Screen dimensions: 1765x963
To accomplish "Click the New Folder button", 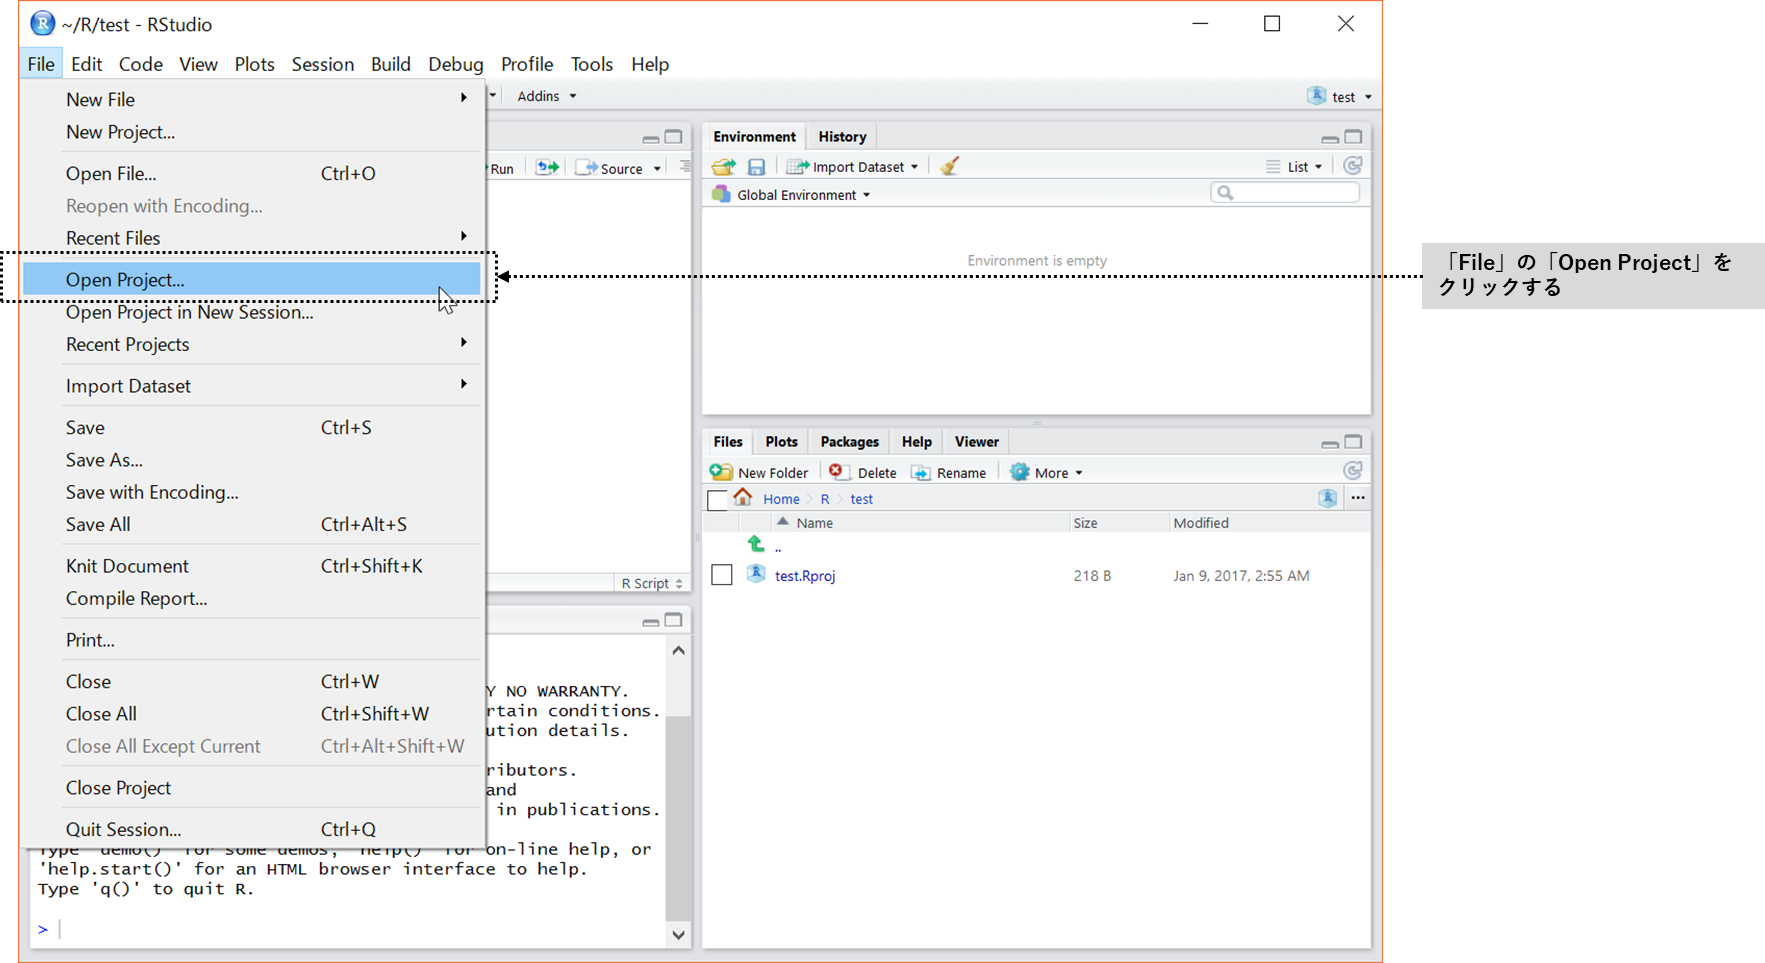I will [x=760, y=472].
